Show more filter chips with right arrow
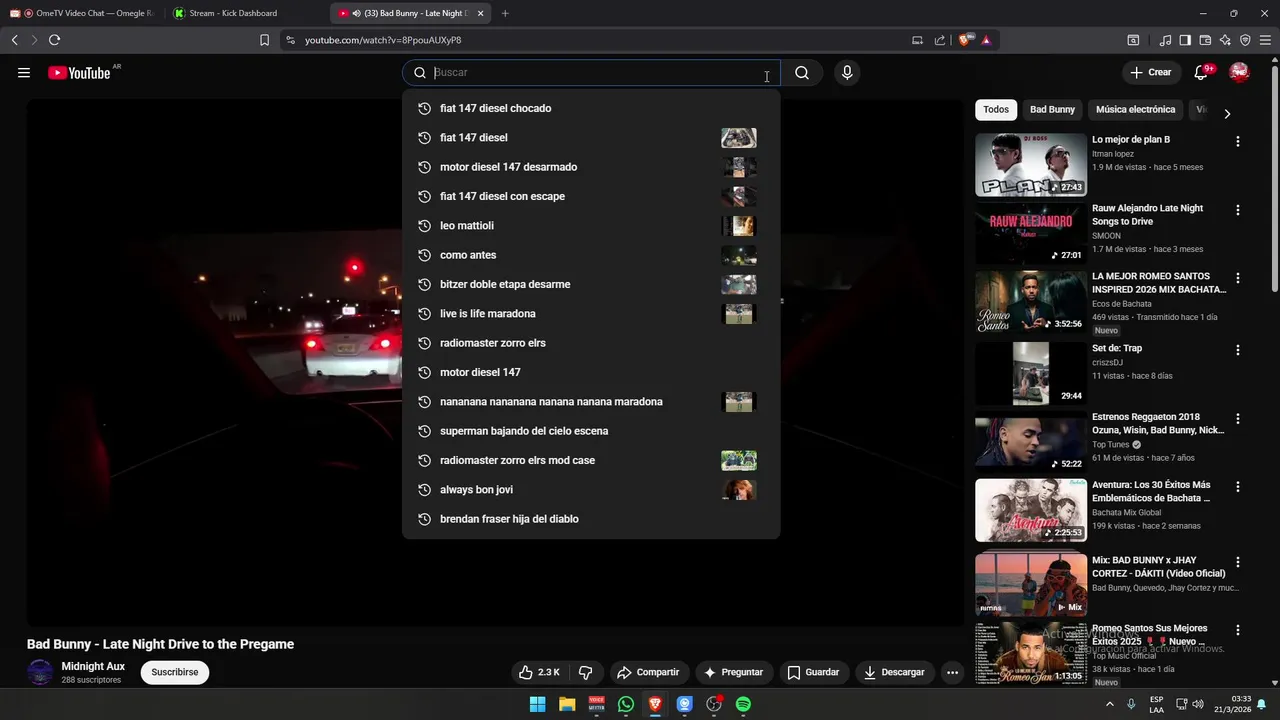Image resolution: width=1280 pixels, height=720 pixels. coord(1227,113)
